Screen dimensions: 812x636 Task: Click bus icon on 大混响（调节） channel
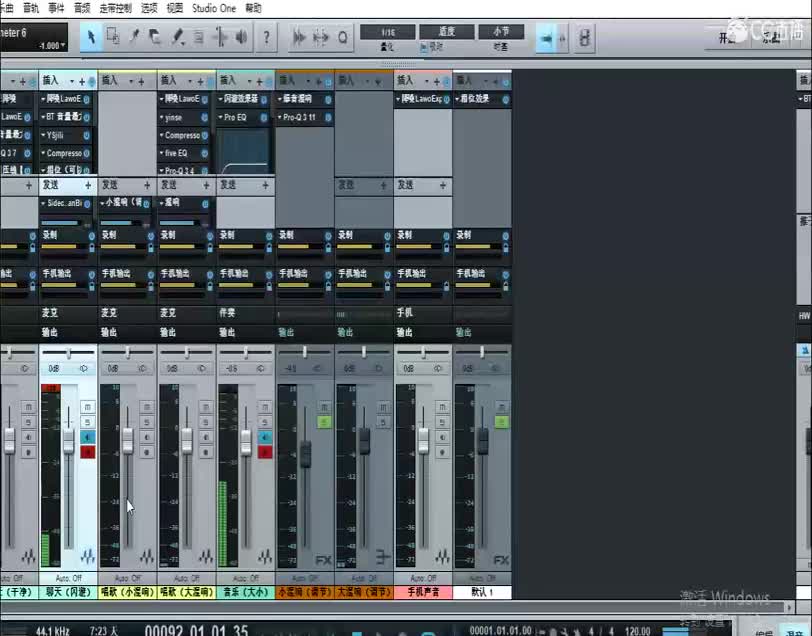382,558
